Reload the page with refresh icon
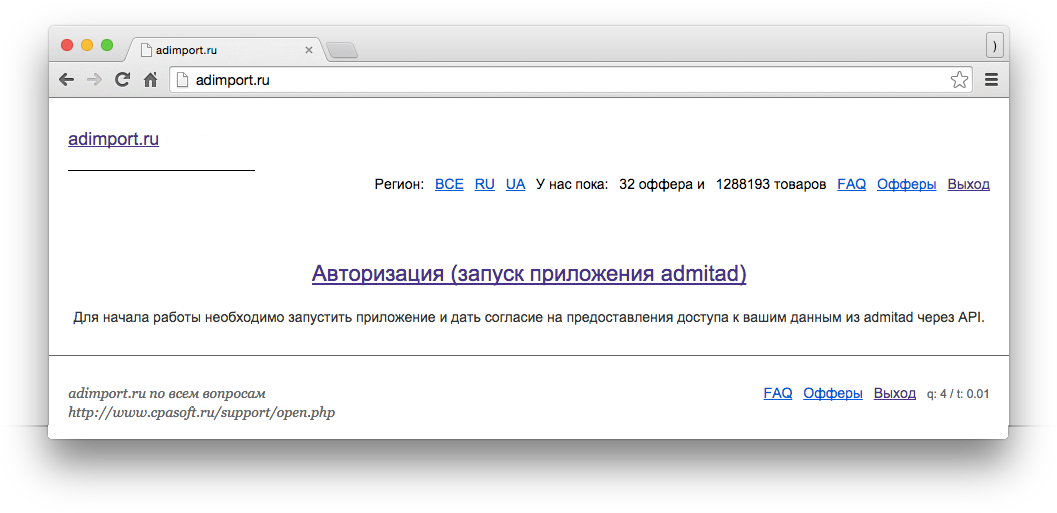This screenshot has width=1057, height=513. click(122, 80)
